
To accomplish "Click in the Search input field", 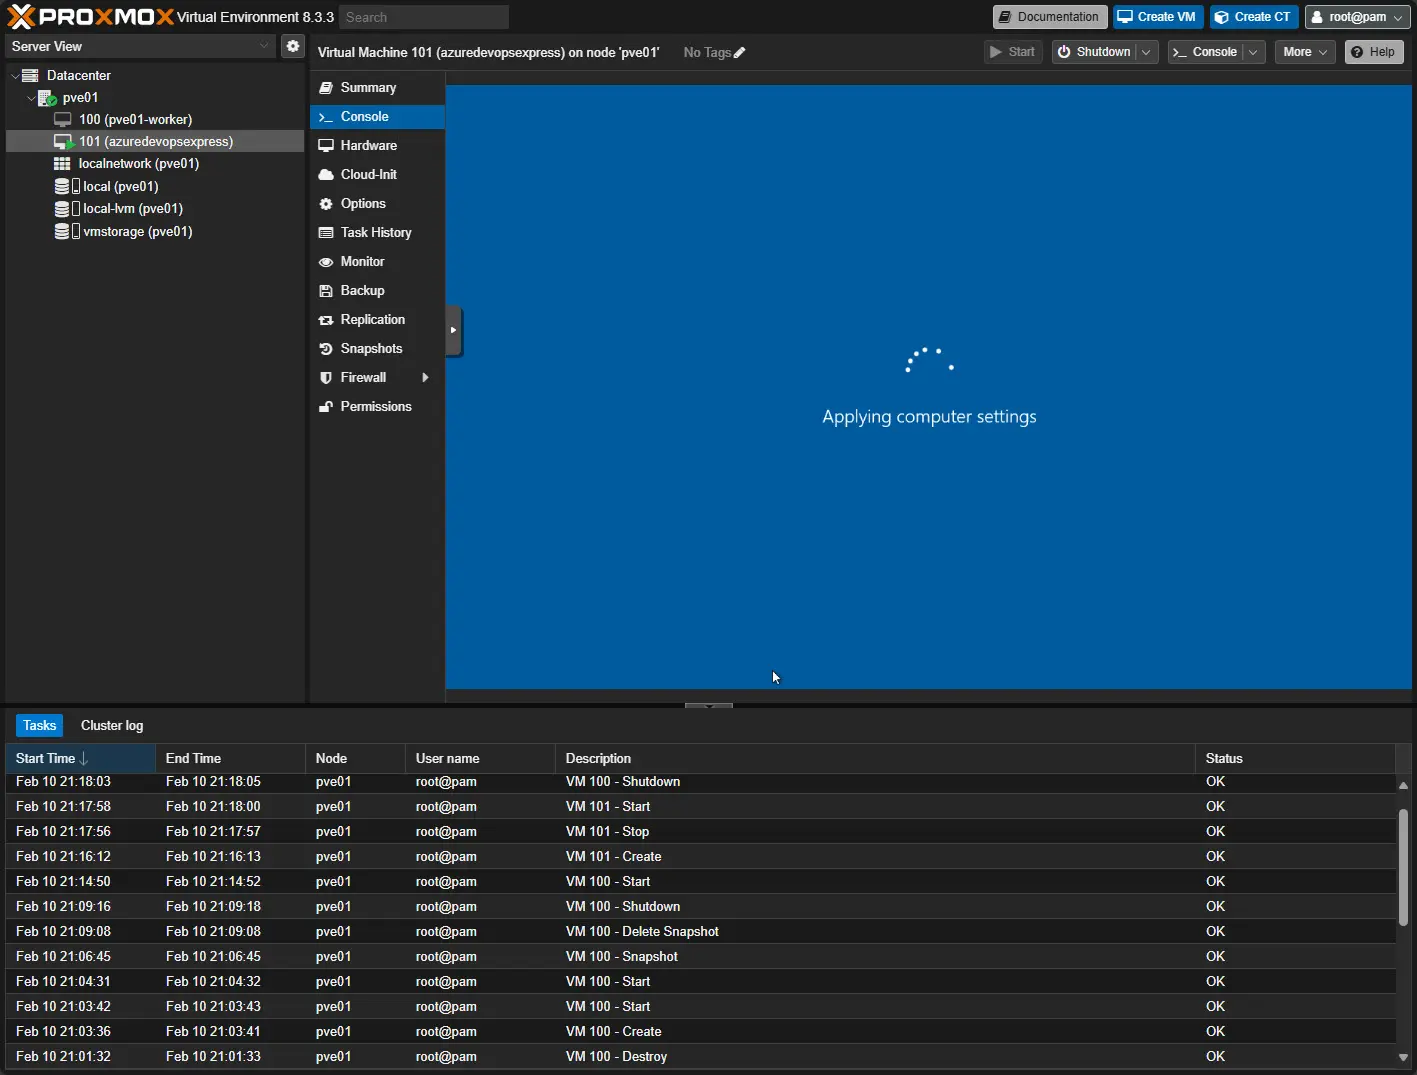I will click(x=424, y=17).
